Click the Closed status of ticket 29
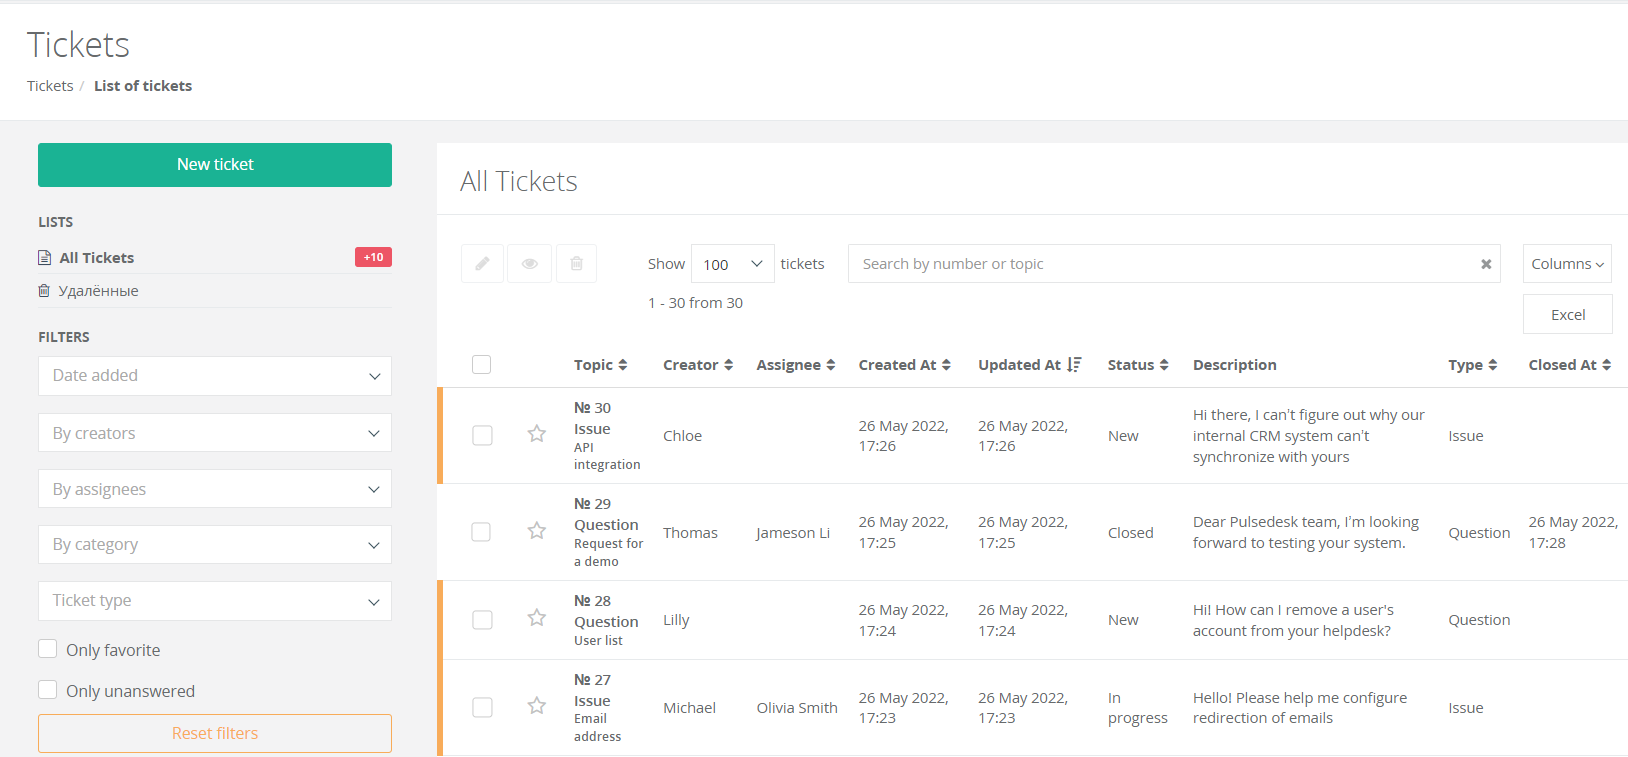The height and width of the screenshot is (757, 1628). tap(1131, 533)
